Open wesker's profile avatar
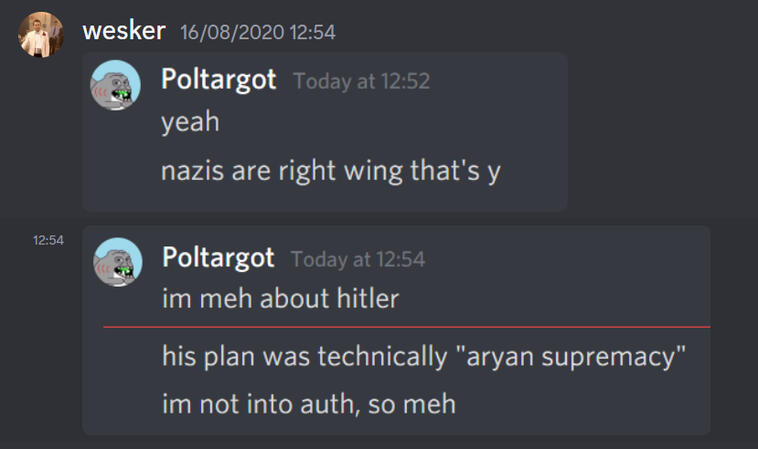758x449 pixels. [x=41, y=35]
